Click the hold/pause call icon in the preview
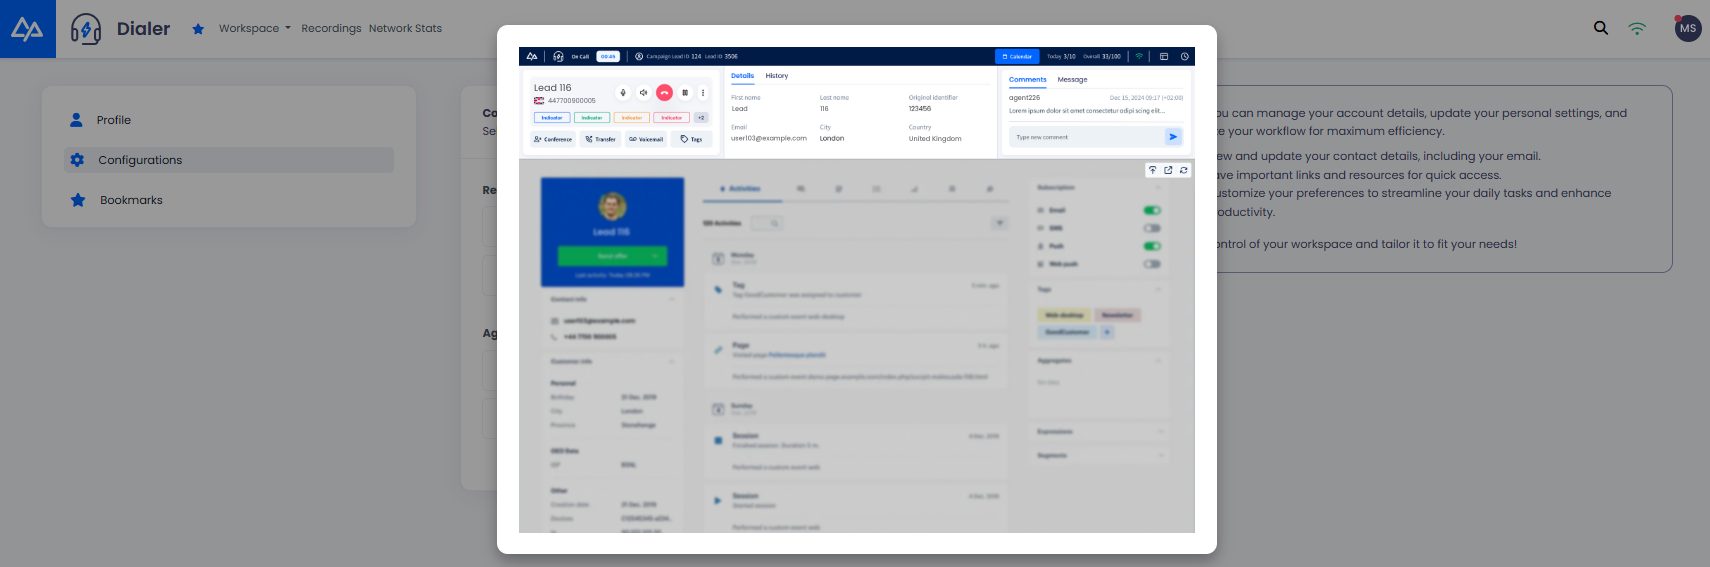Screen dimensions: 1710x567 [685, 93]
